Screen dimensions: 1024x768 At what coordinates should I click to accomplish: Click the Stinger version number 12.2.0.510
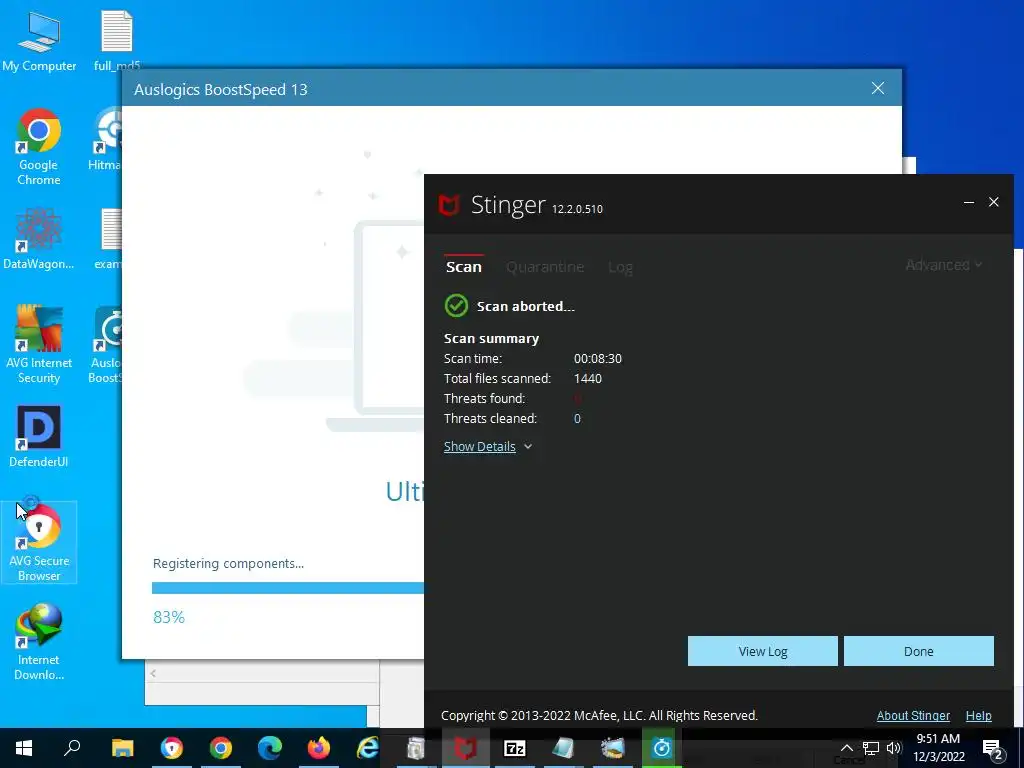click(x=577, y=209)
